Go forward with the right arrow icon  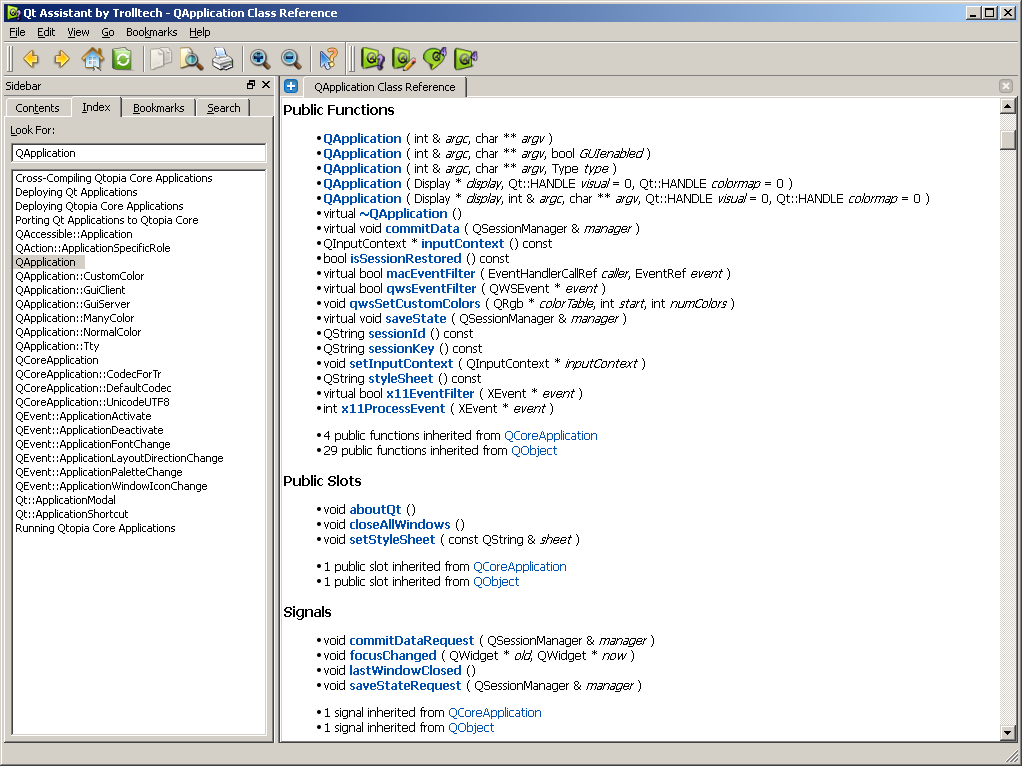pos(62,59)
